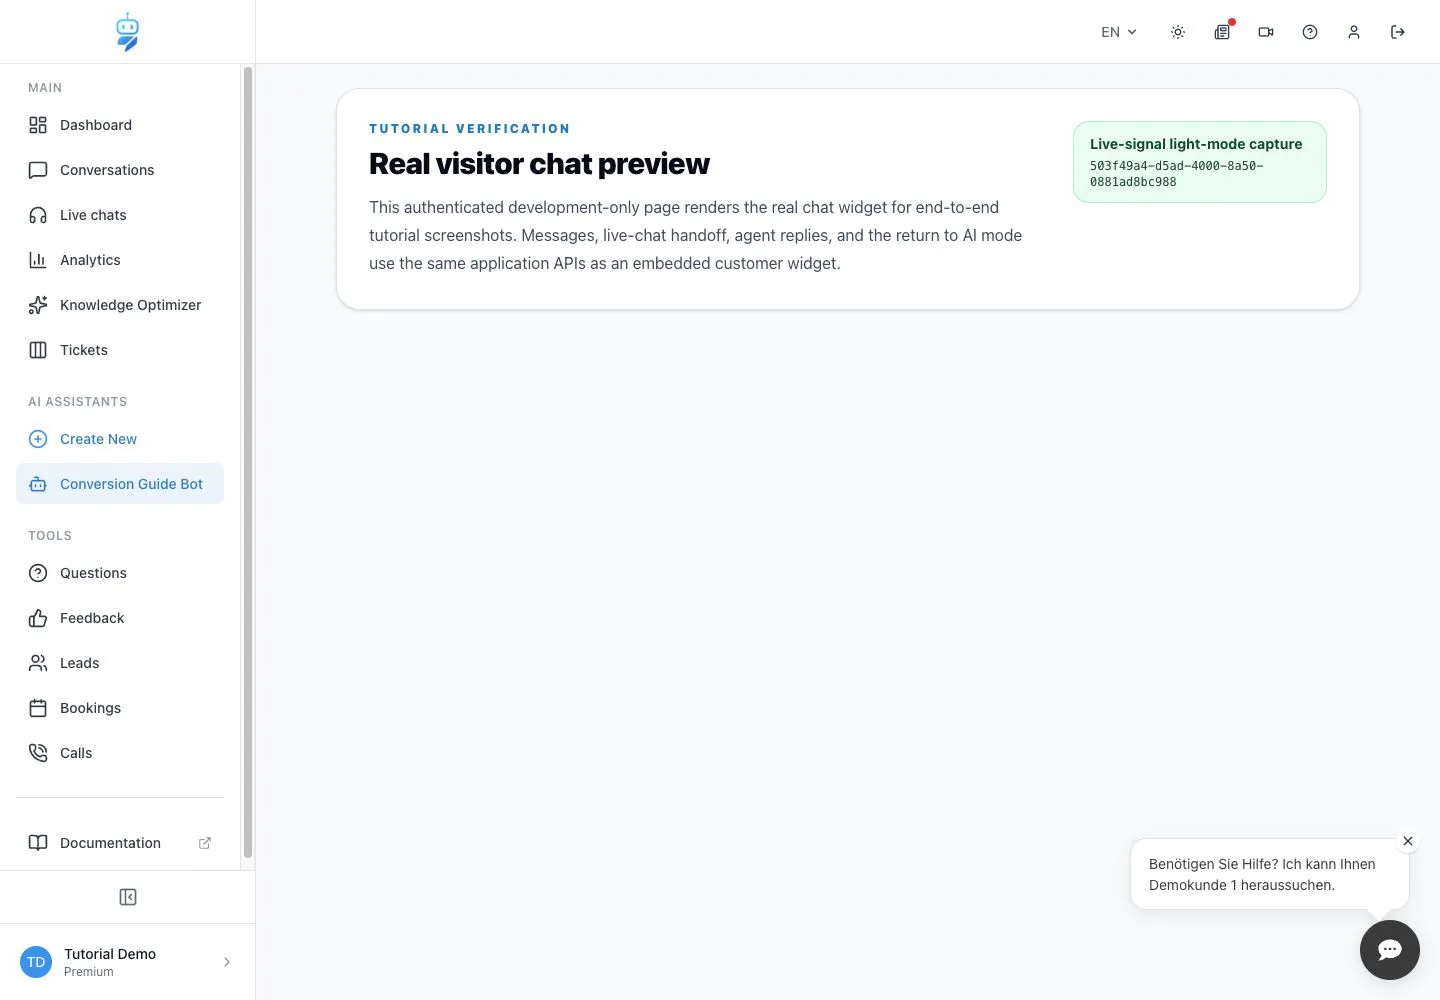Viewport: 1440px width, 1000px height.
Task: Close the chat help bubble
Action: point(1408,841)
